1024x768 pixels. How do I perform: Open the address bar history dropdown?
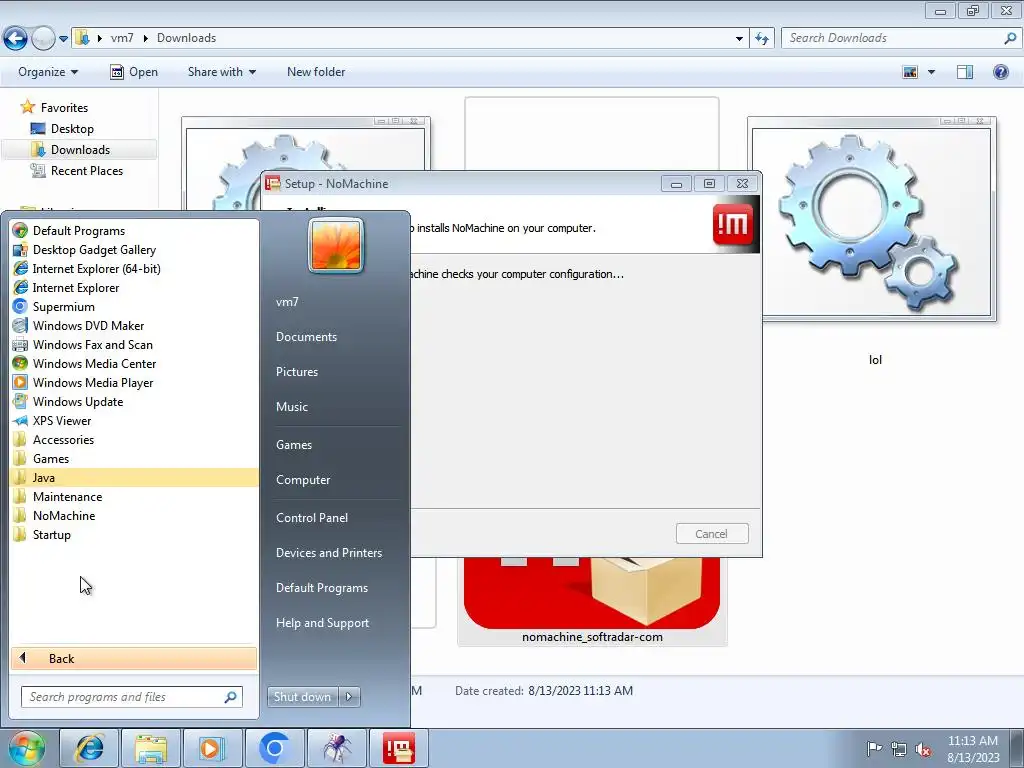739,39
